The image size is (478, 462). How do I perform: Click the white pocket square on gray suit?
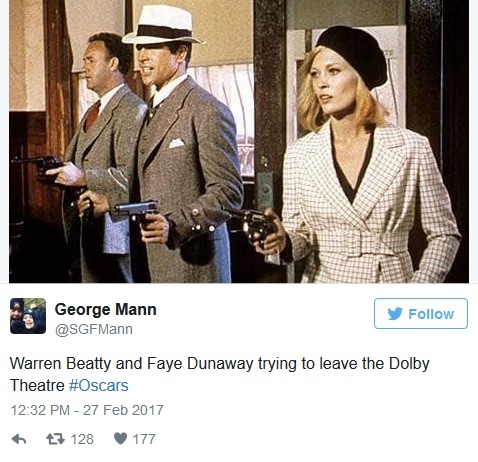[177, 143]
